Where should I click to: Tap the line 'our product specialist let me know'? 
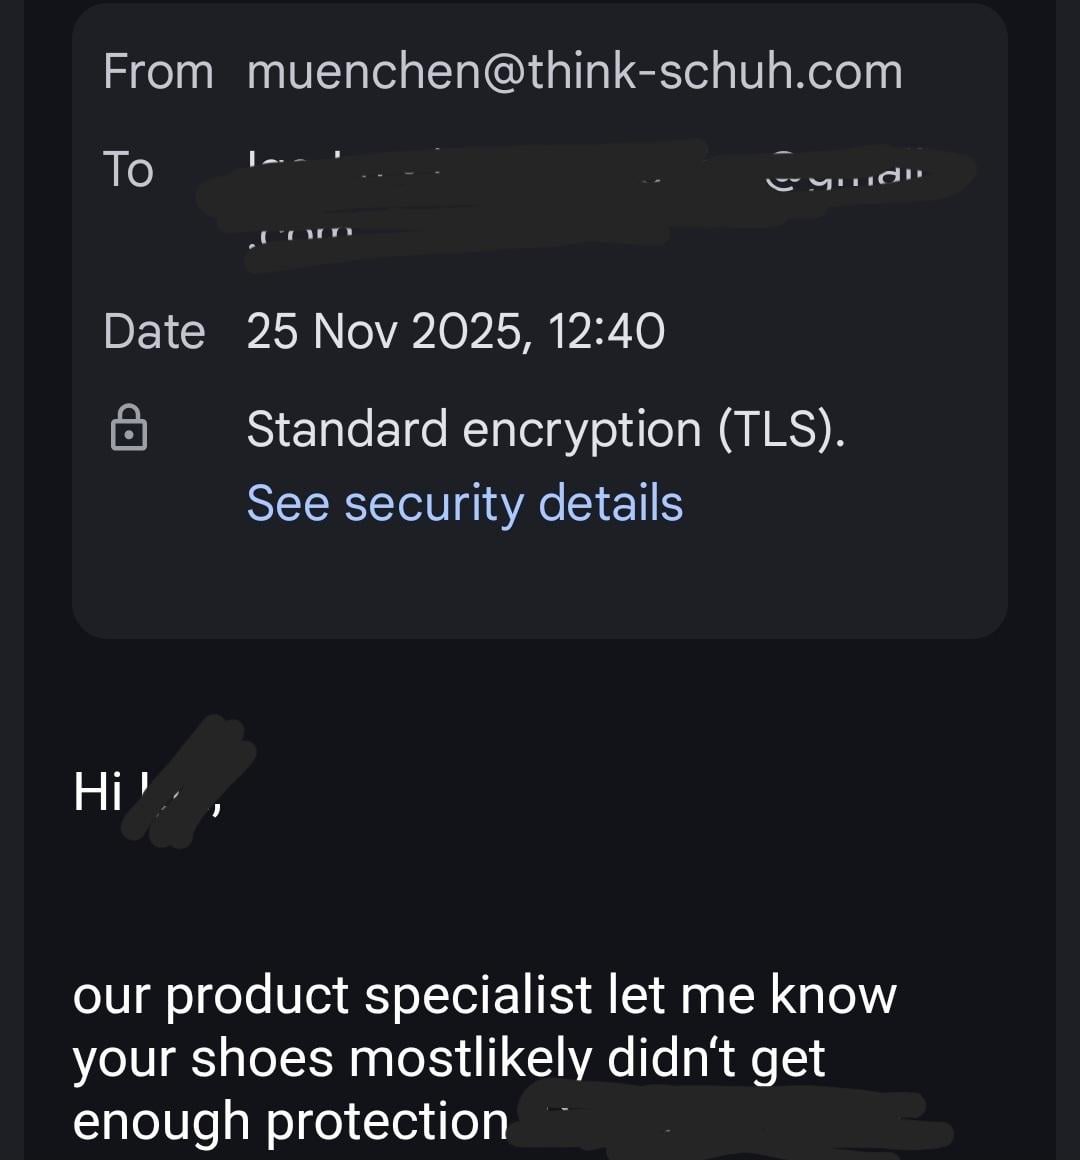point(484,995)
